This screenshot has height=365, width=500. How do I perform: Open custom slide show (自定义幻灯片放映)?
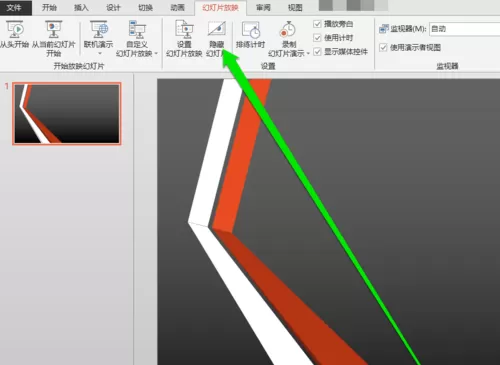click(x=137, y=39)
